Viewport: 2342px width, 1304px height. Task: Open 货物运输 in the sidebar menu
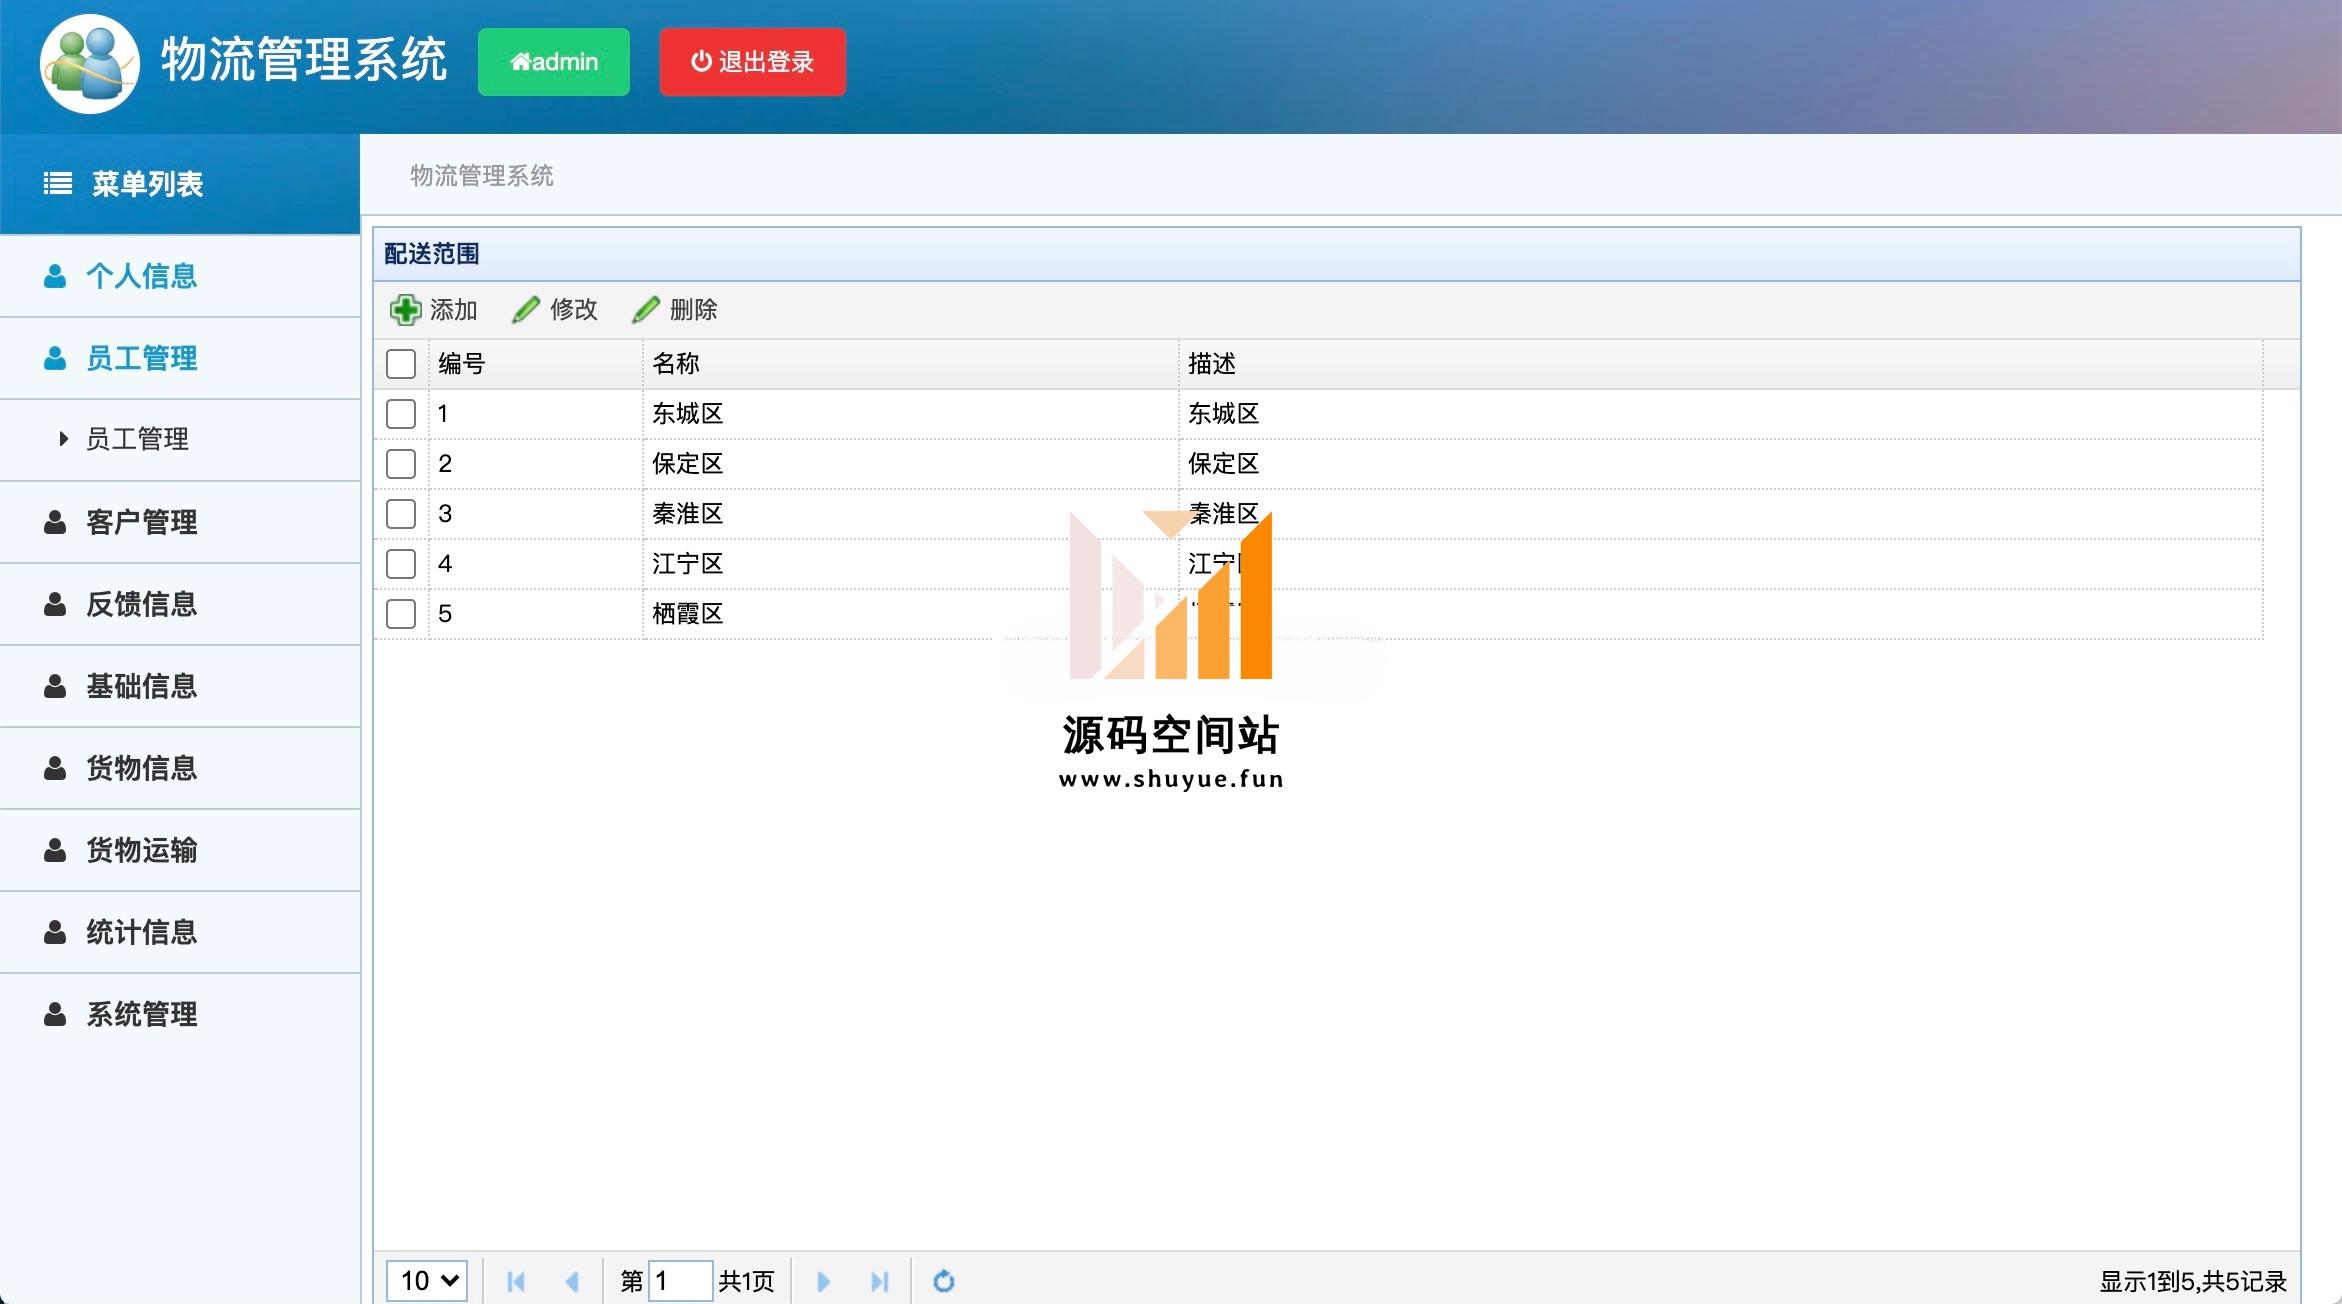point(141,850)
